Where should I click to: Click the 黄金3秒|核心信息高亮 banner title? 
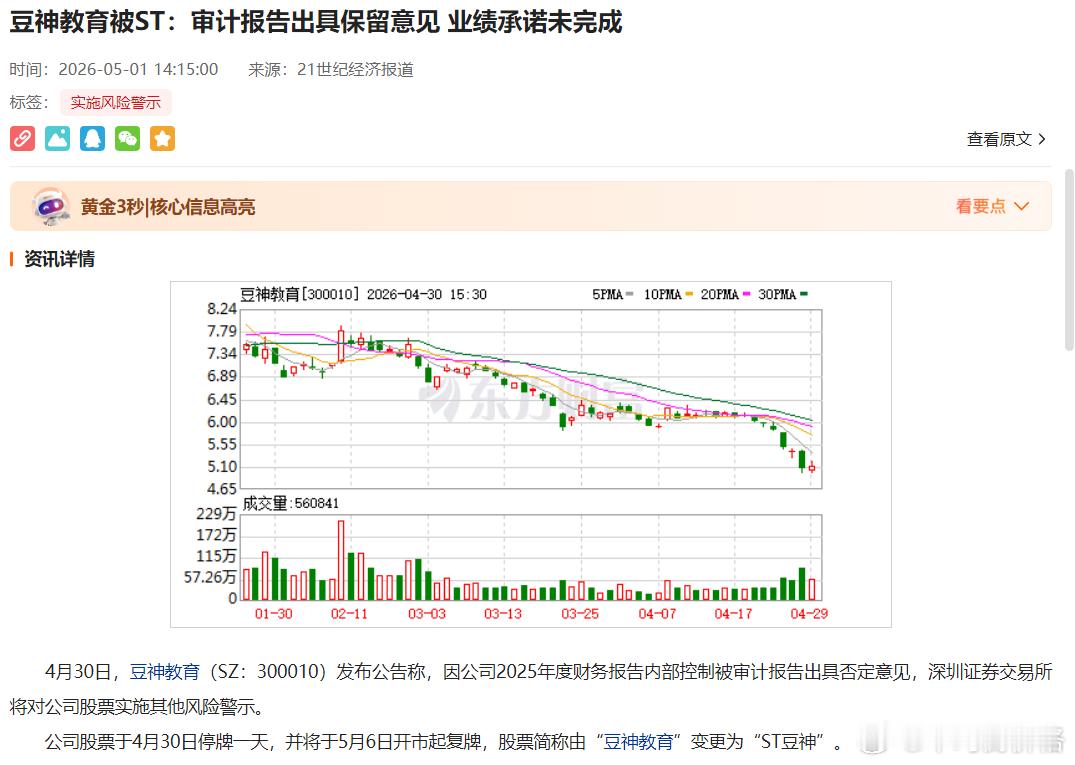[168, 207]
